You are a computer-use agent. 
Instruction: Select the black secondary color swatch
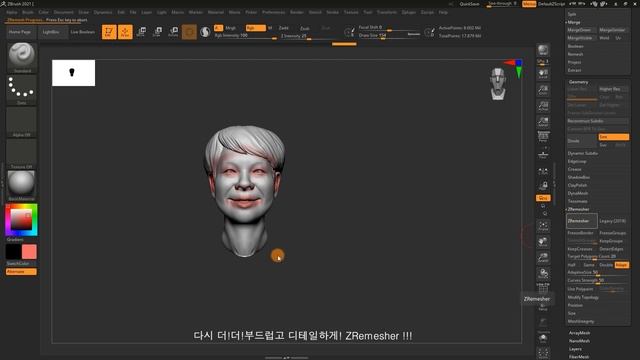pos(13,252)
